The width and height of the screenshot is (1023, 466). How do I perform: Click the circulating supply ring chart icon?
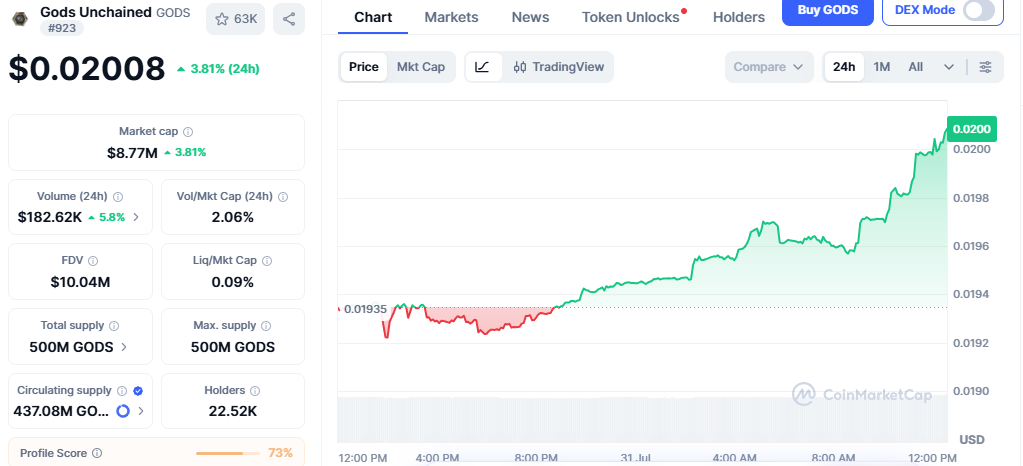(x=123, y=411)
